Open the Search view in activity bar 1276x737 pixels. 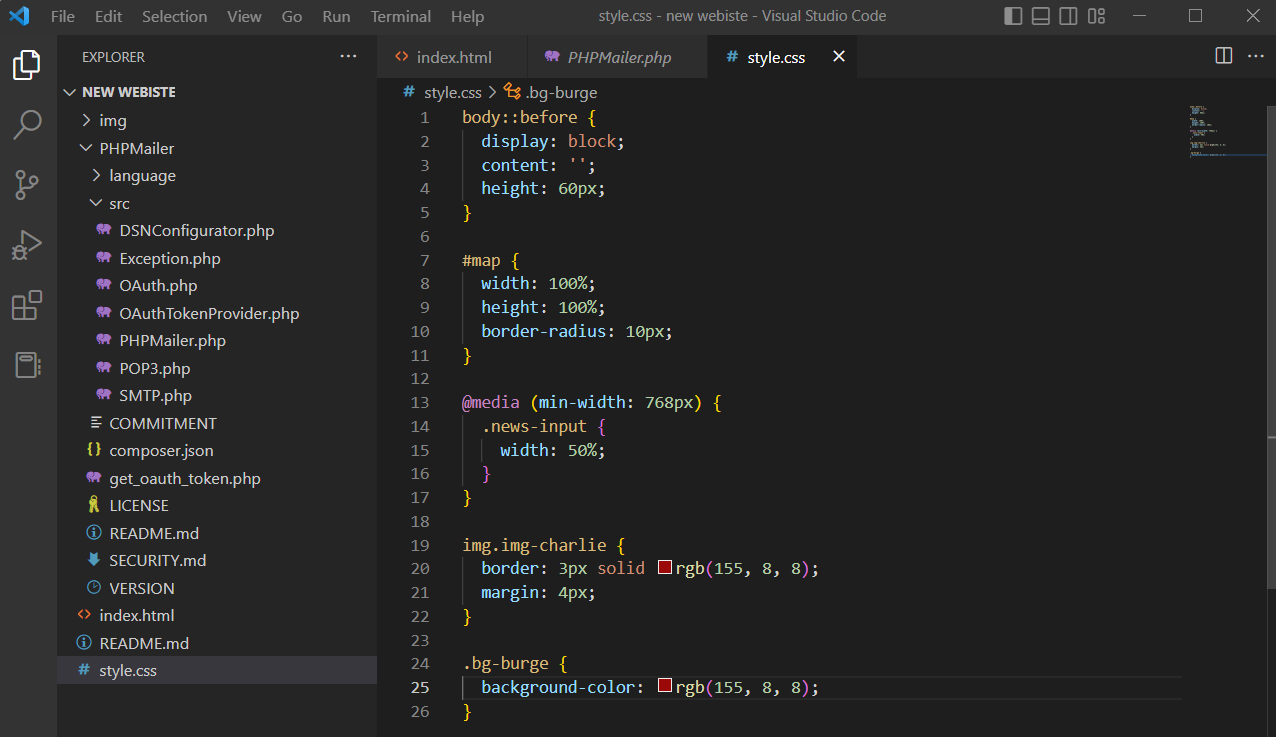[27, 124]
